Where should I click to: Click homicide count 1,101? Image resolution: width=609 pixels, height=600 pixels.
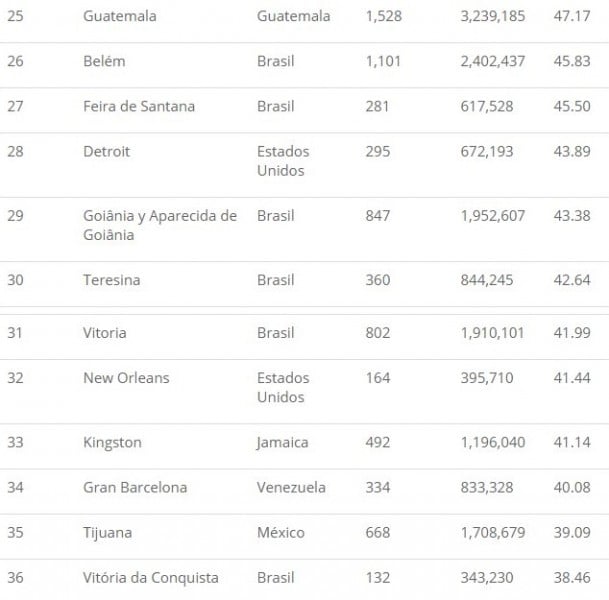(x=383, y=62)
